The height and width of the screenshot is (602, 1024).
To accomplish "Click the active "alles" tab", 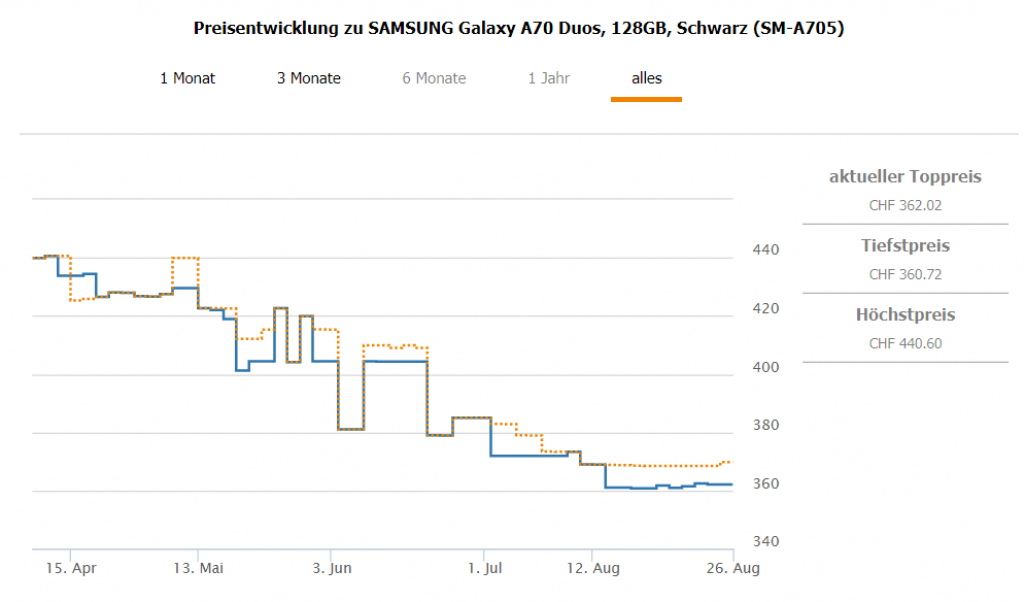I will 646,78.
